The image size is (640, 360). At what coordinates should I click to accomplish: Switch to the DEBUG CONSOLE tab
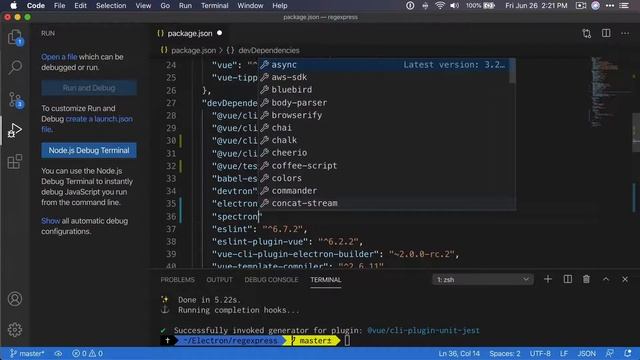[x=271, y=280]
